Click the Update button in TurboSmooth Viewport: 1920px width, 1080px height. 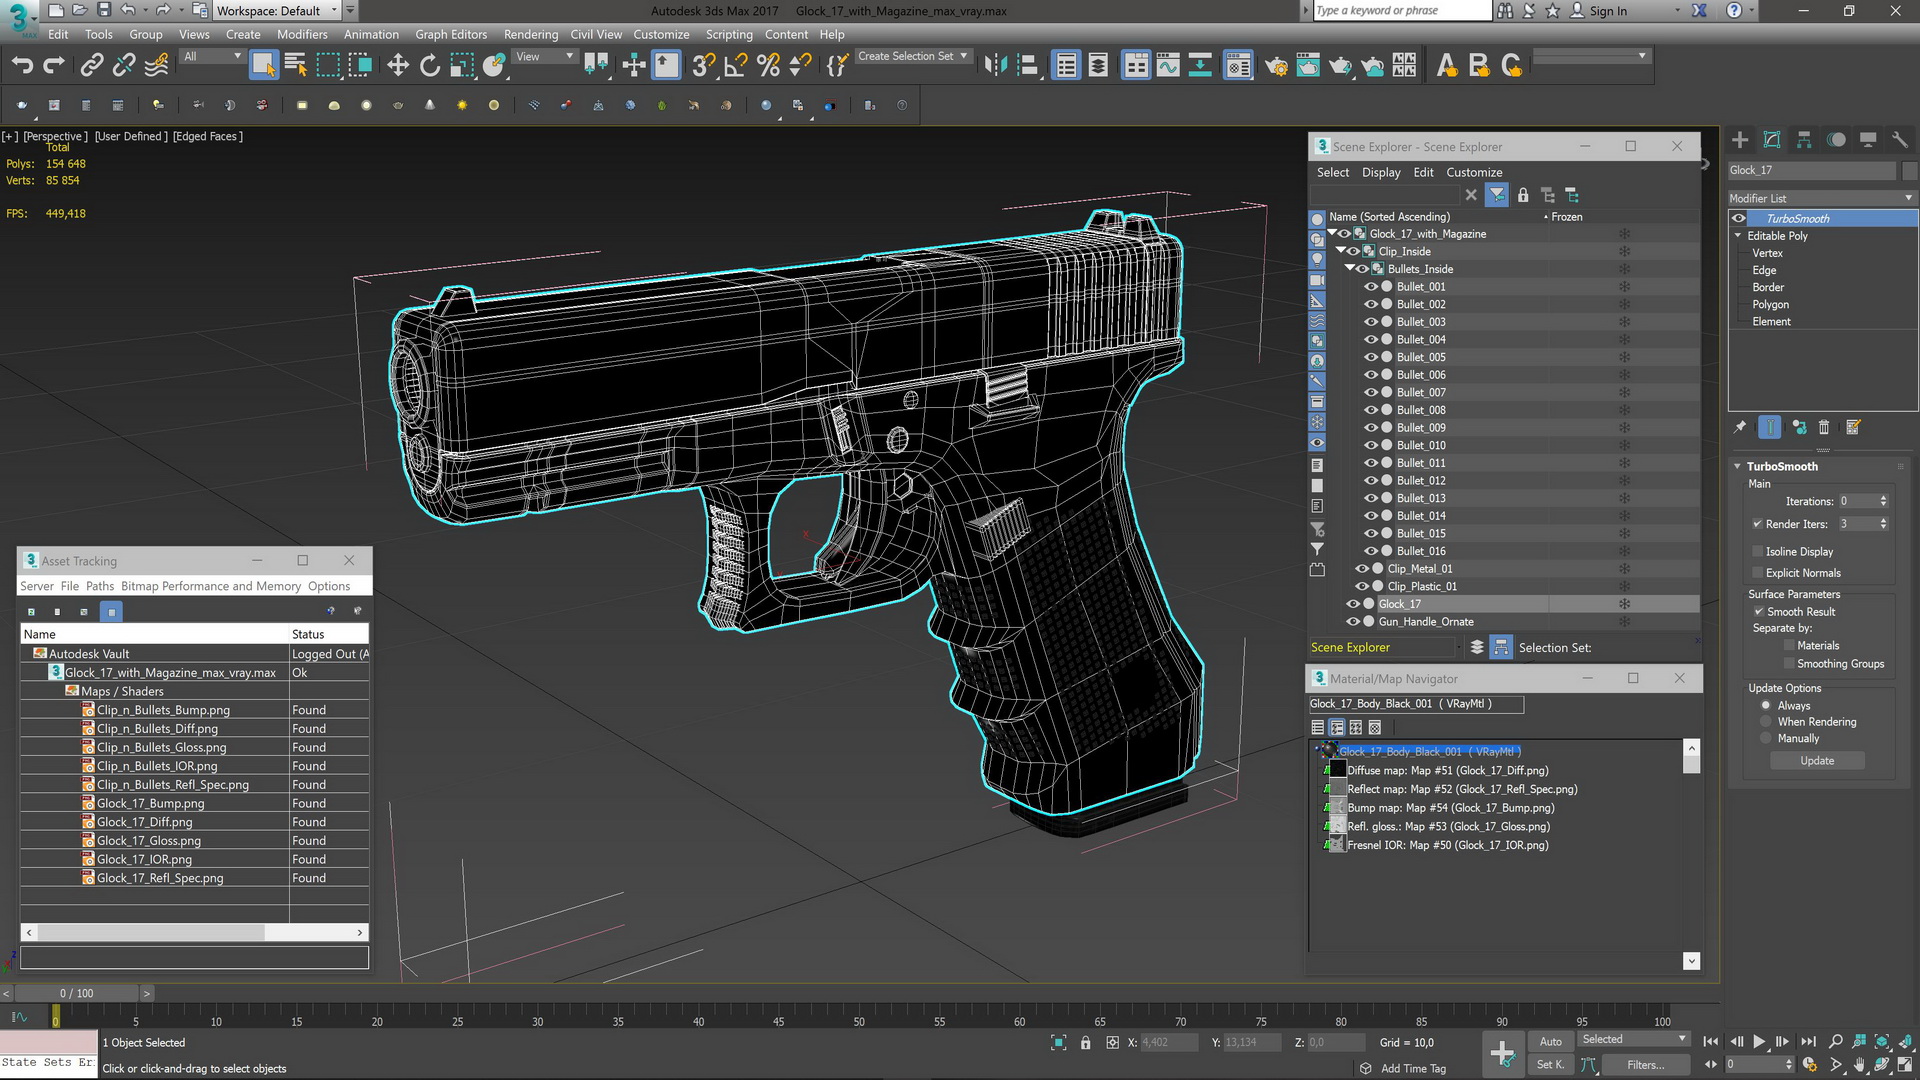pyautogui.click(x=1817, y=761)
